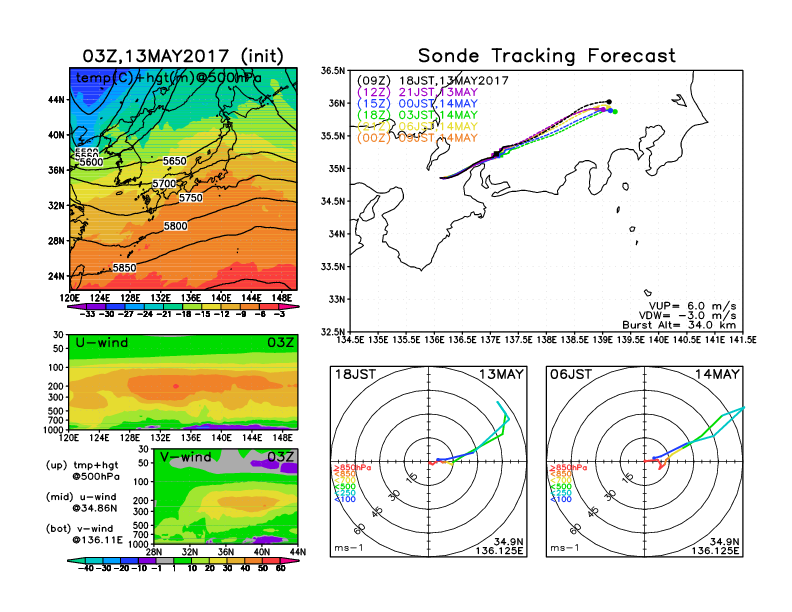Click the '(up) tmp+hgt @500hPa' note
The width and height of the screenshot is (792, 612).
82,471
